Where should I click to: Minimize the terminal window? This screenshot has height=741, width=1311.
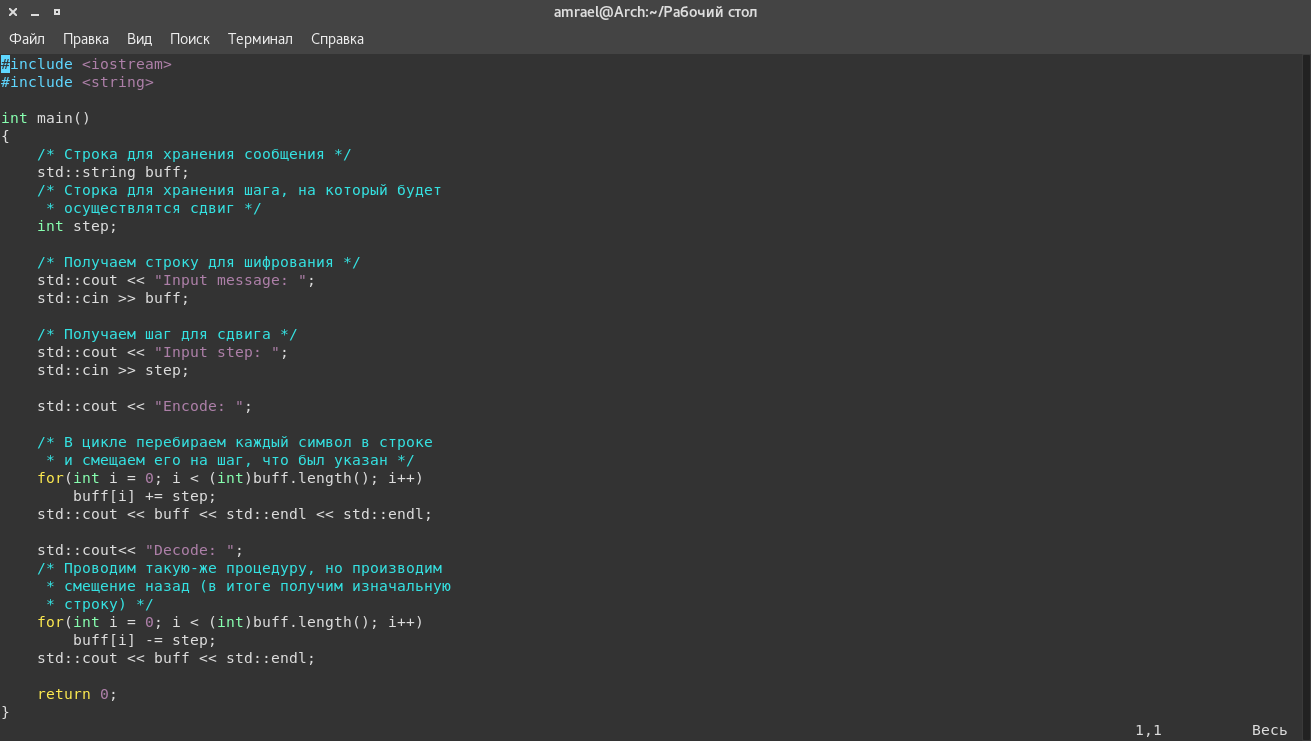pyautogui.click(x=35, y=12)
